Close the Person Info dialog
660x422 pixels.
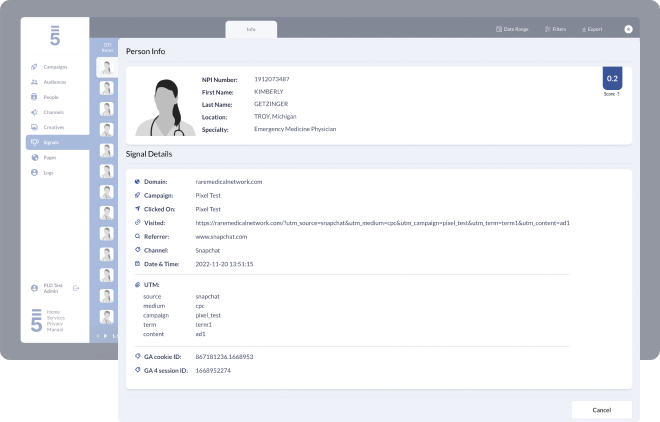pyautogui.click(x=628, y=29)
